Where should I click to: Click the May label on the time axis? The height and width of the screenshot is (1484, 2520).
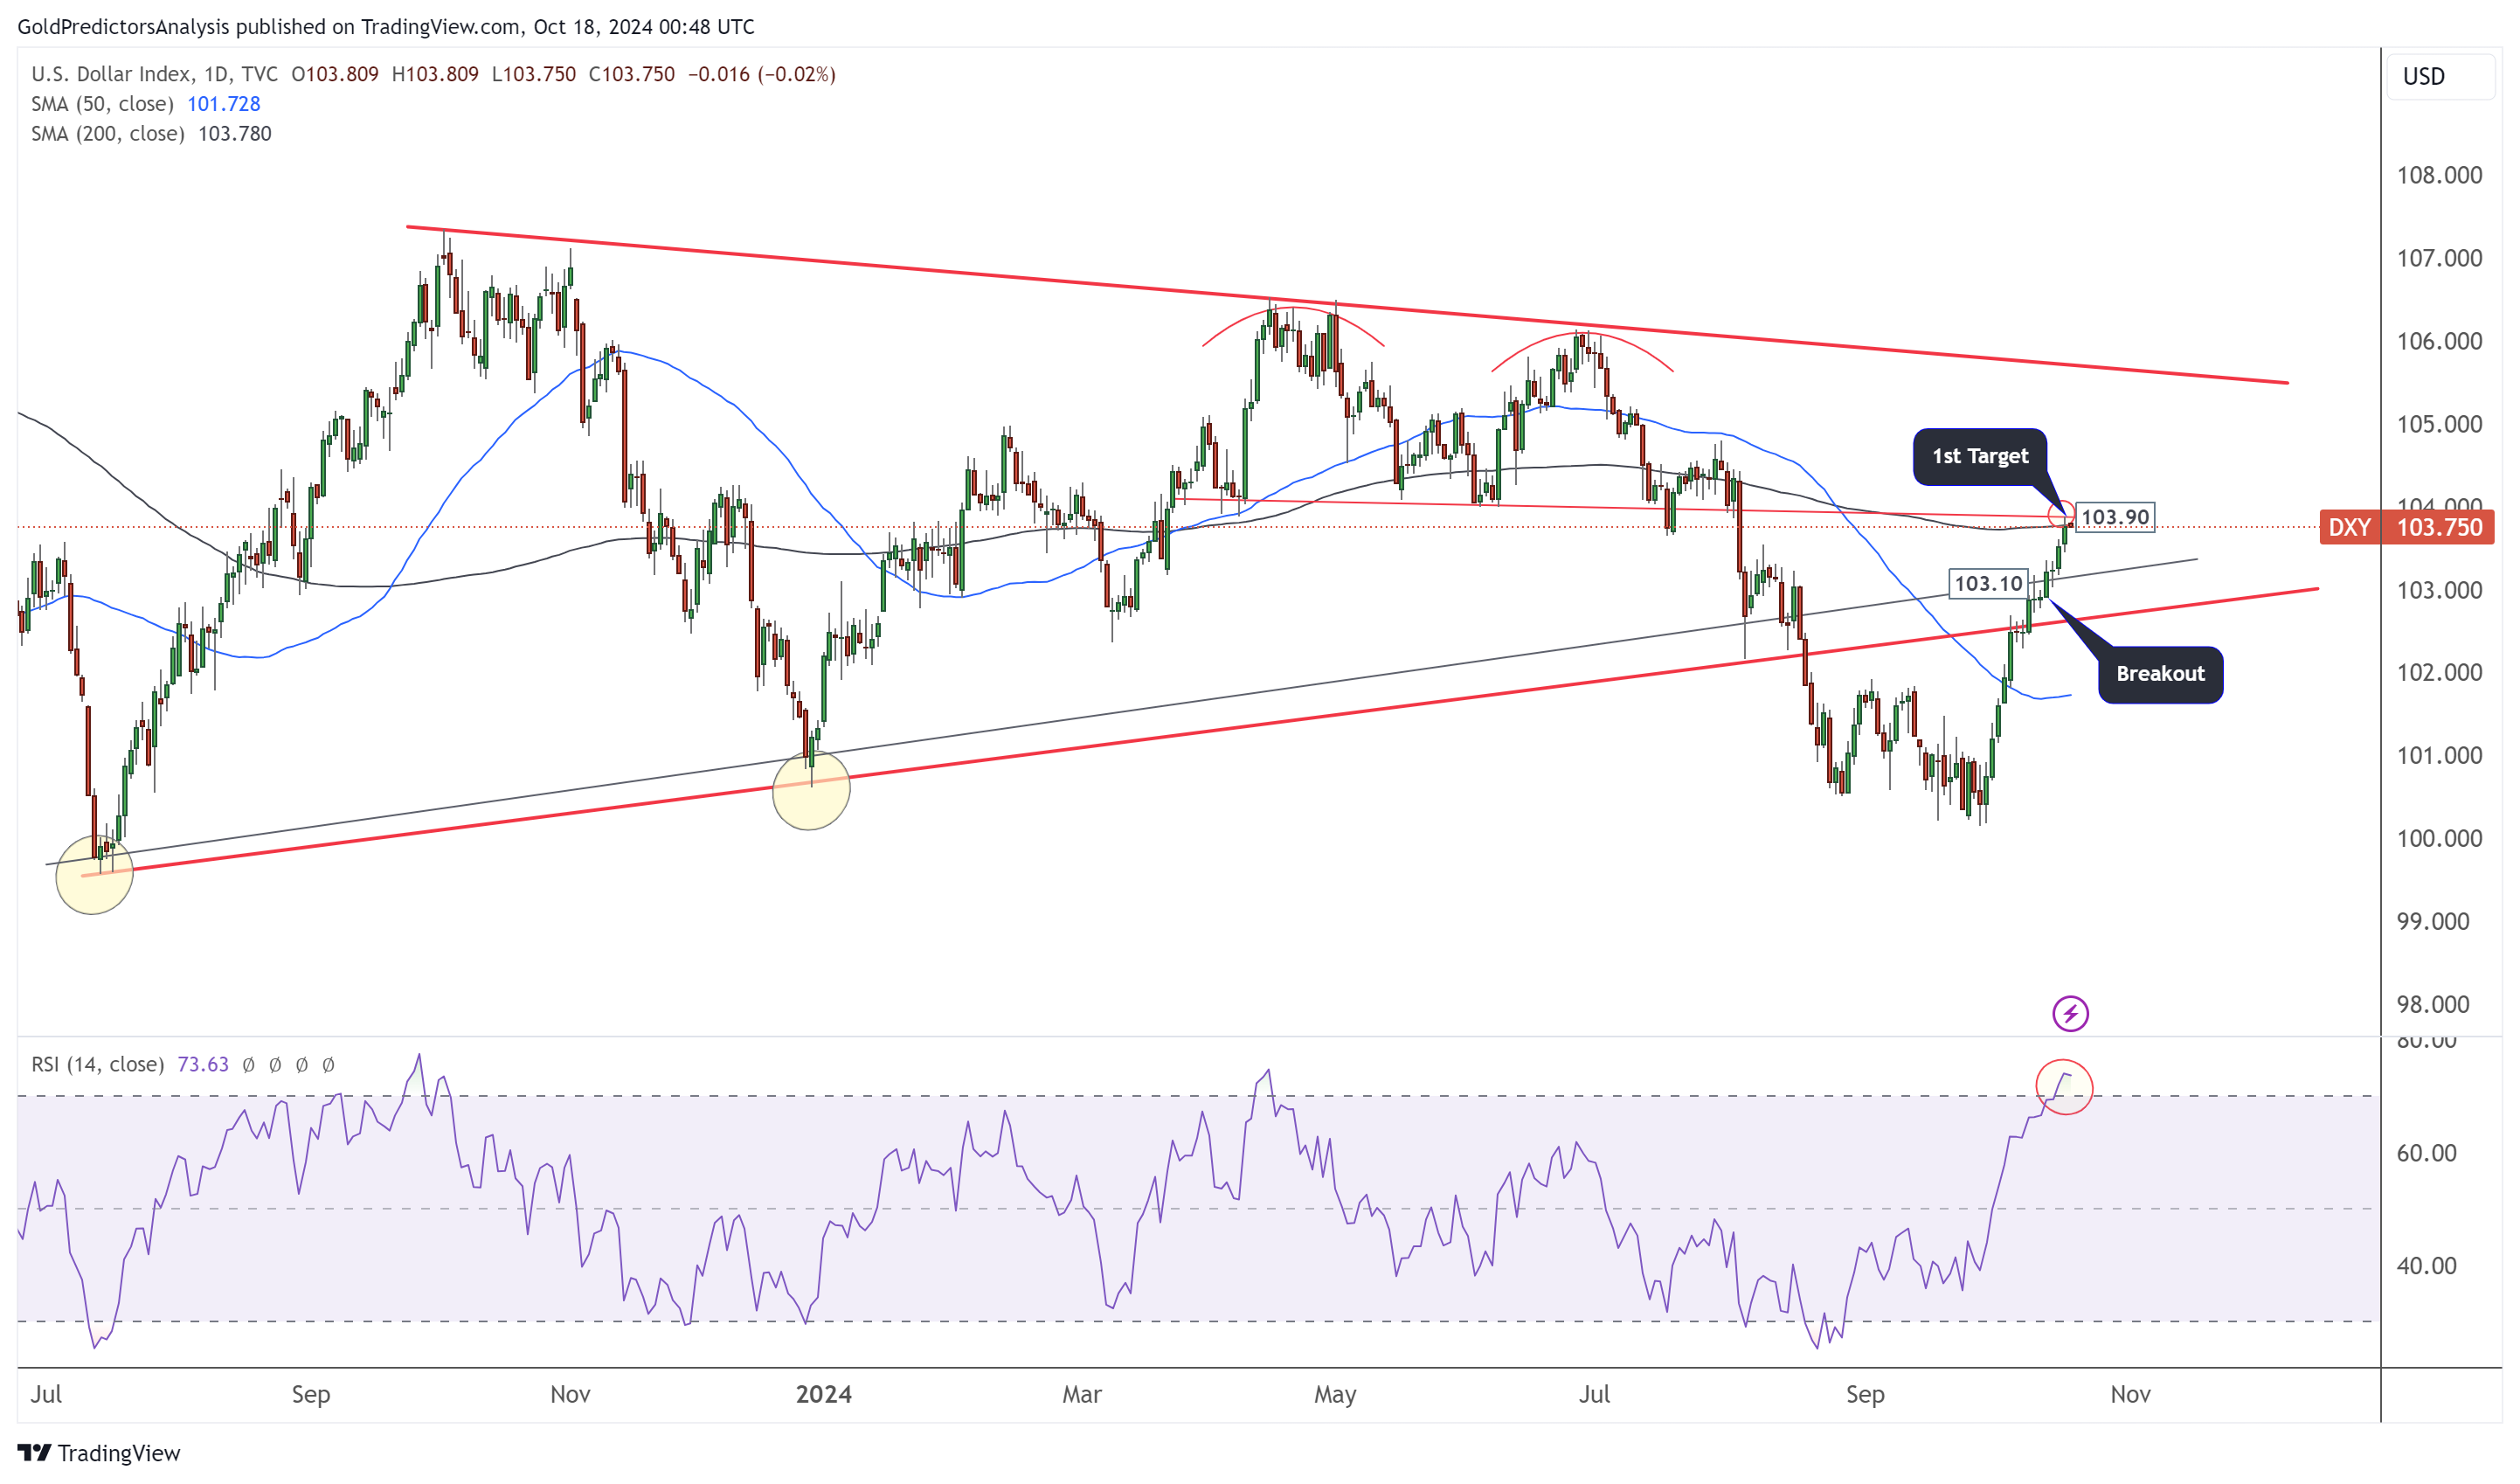click(1335, 1394)
